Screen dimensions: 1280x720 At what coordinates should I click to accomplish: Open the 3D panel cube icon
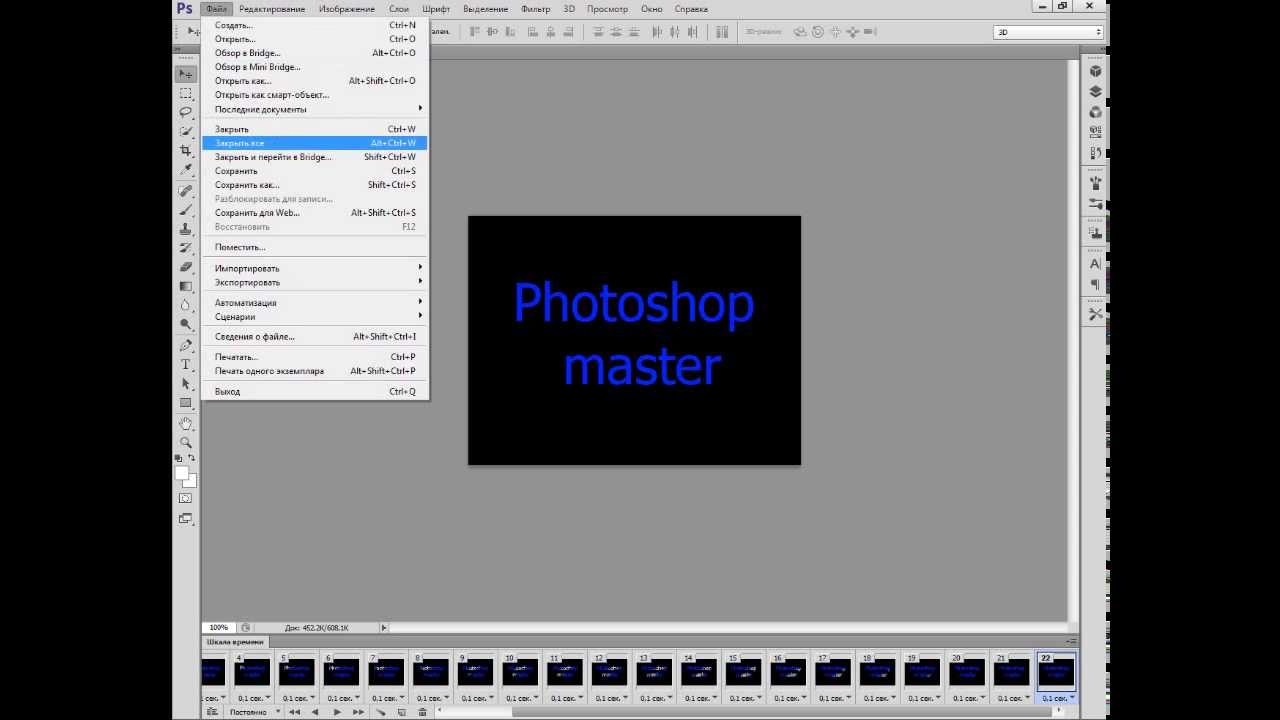tap(1096, 72)
